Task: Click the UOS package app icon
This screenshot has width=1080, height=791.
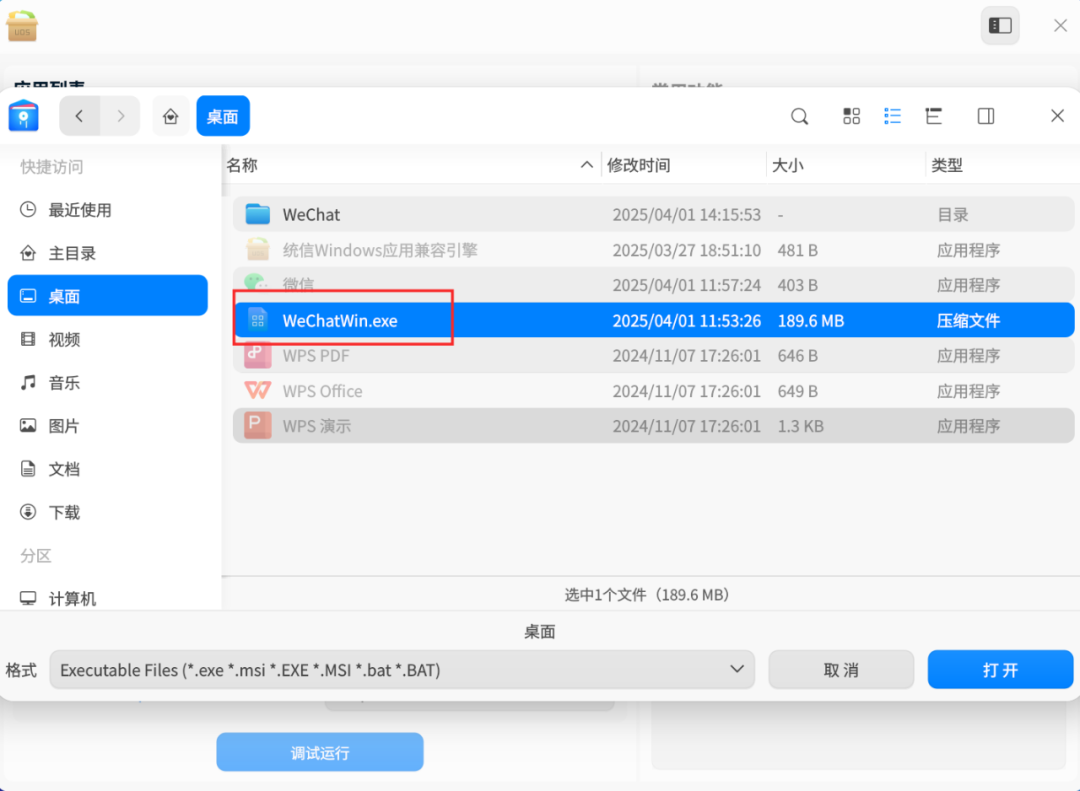Action: 22,26
